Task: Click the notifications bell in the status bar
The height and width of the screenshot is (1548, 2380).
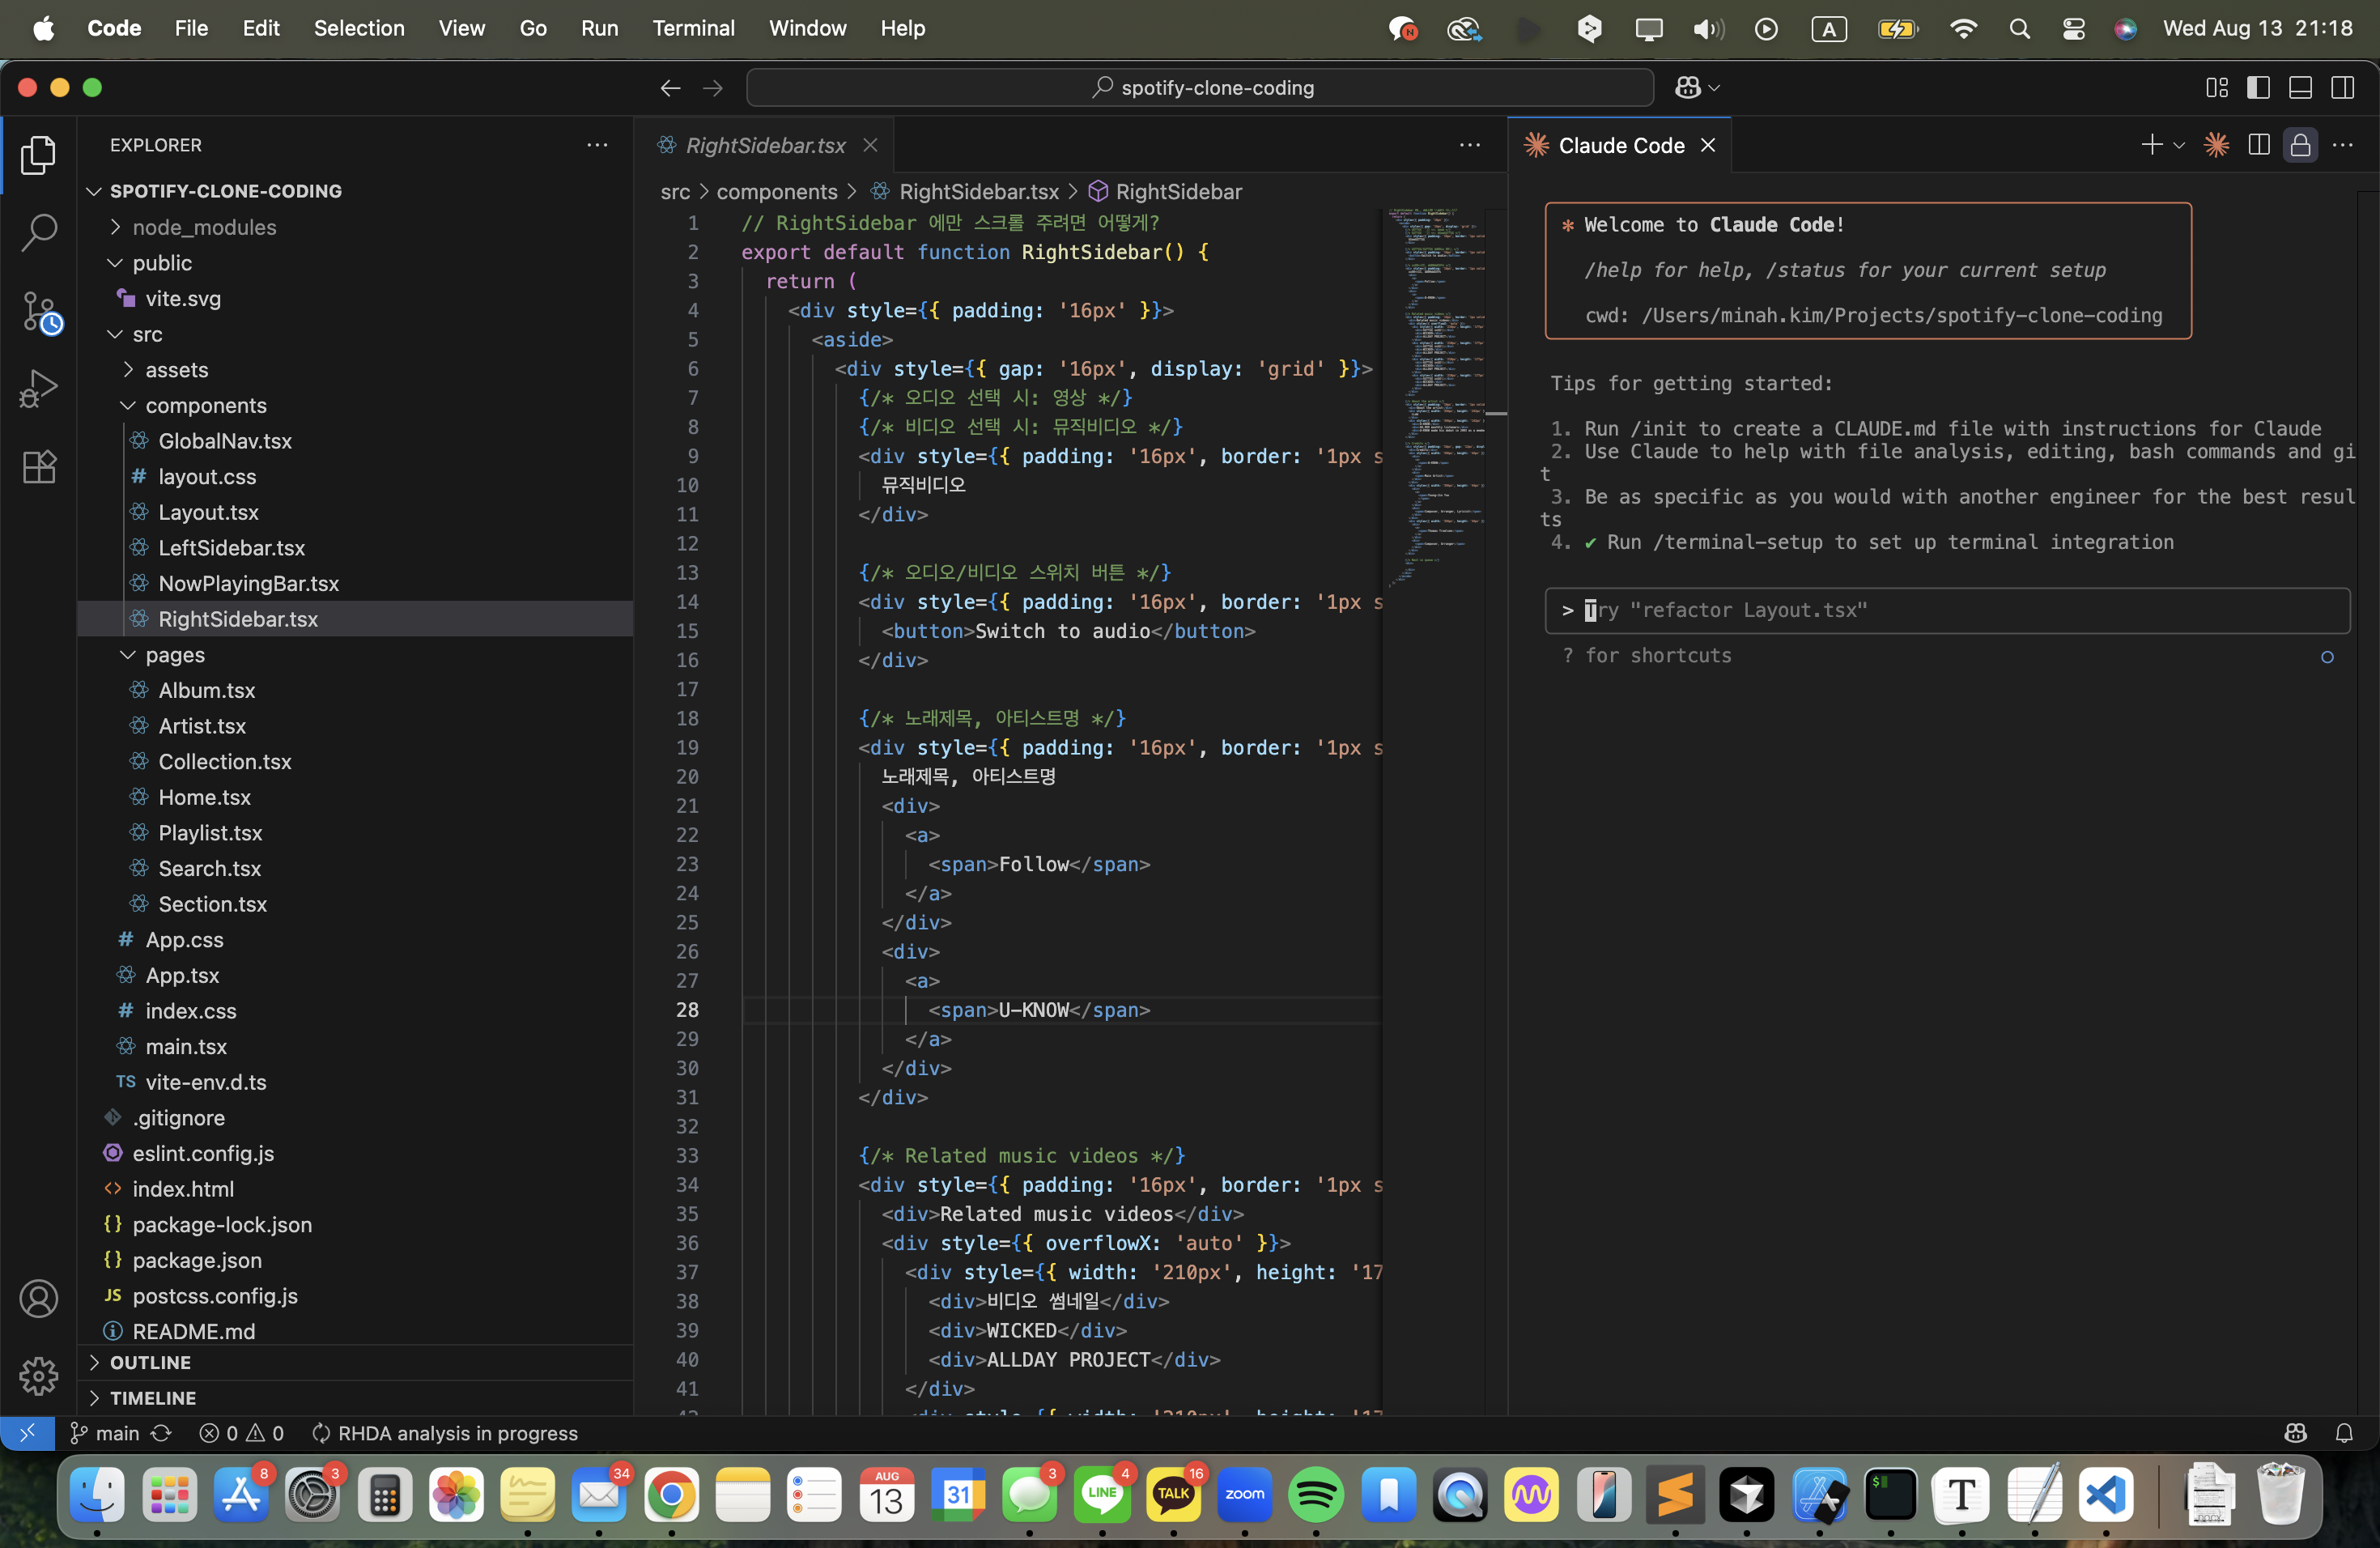Action: [x=2343, y=1433]
